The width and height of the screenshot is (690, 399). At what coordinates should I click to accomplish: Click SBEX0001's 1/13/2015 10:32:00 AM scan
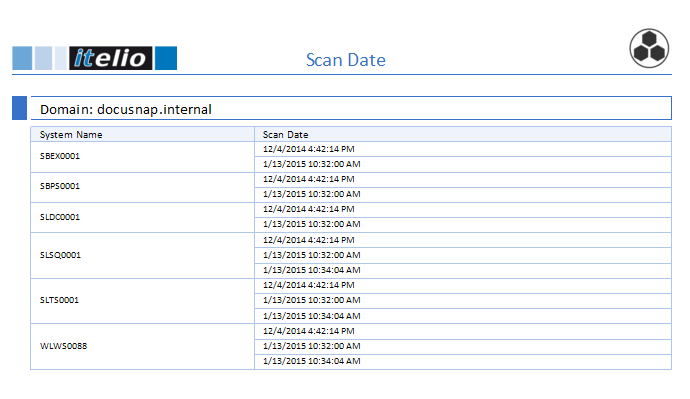click(312, 164)
